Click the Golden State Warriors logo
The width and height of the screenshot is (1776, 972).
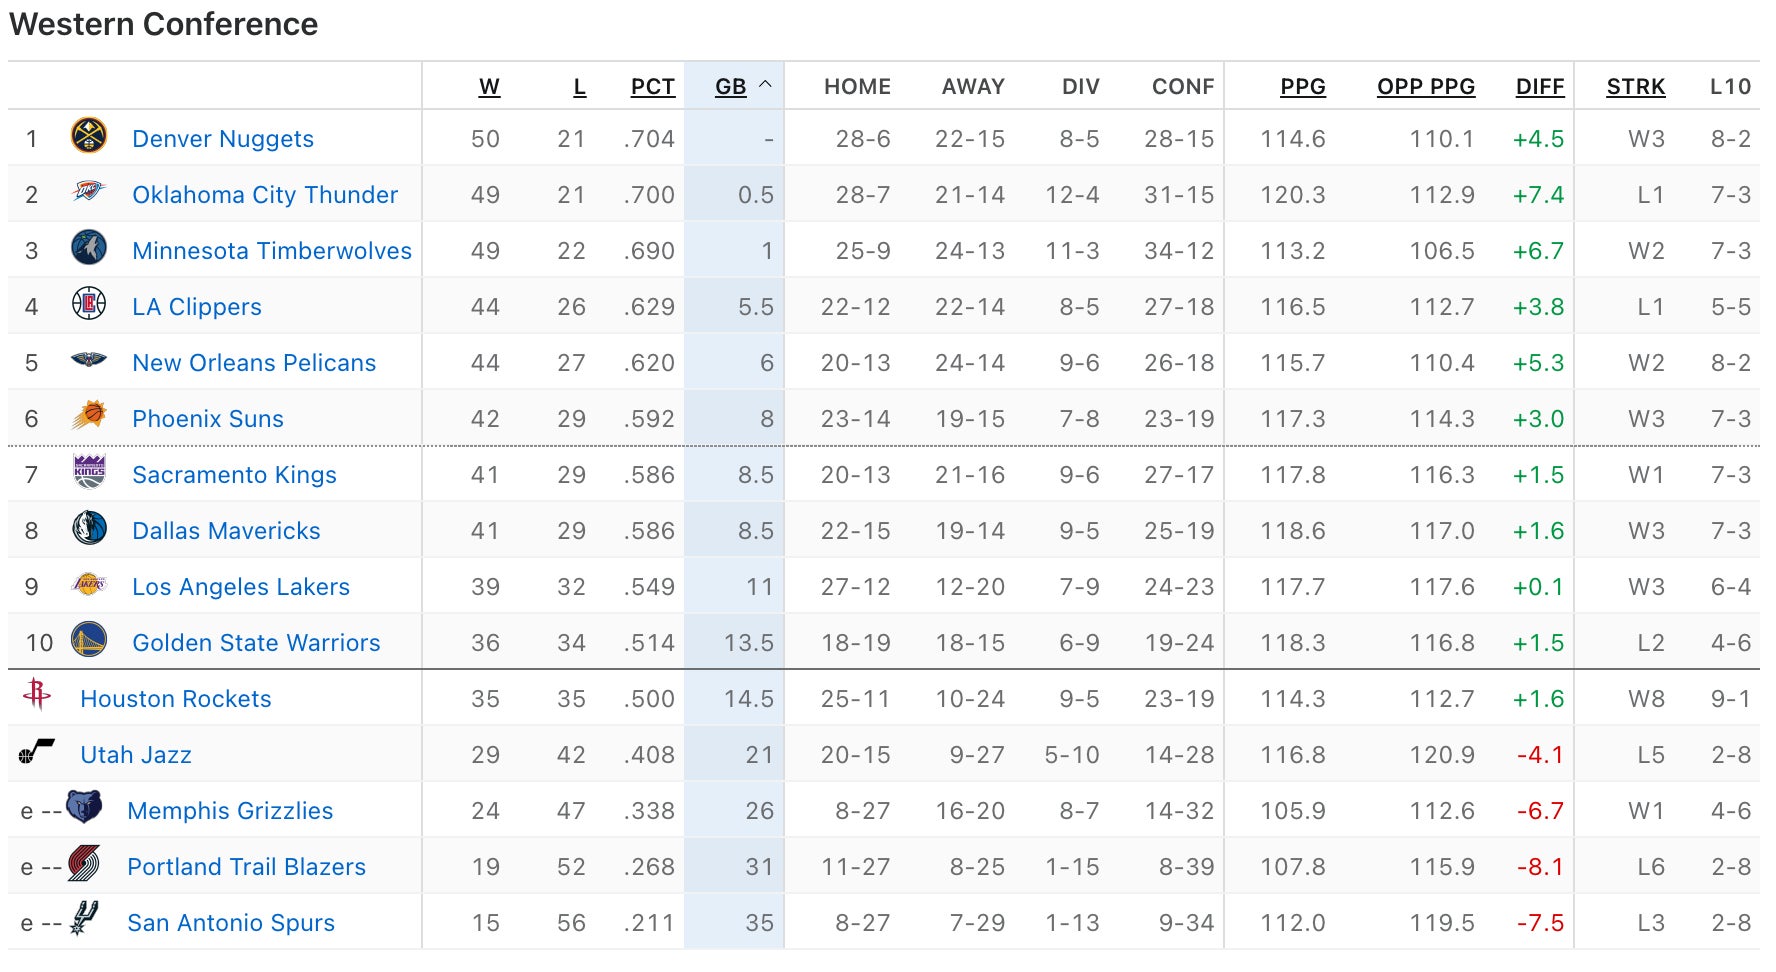(89, 639)
